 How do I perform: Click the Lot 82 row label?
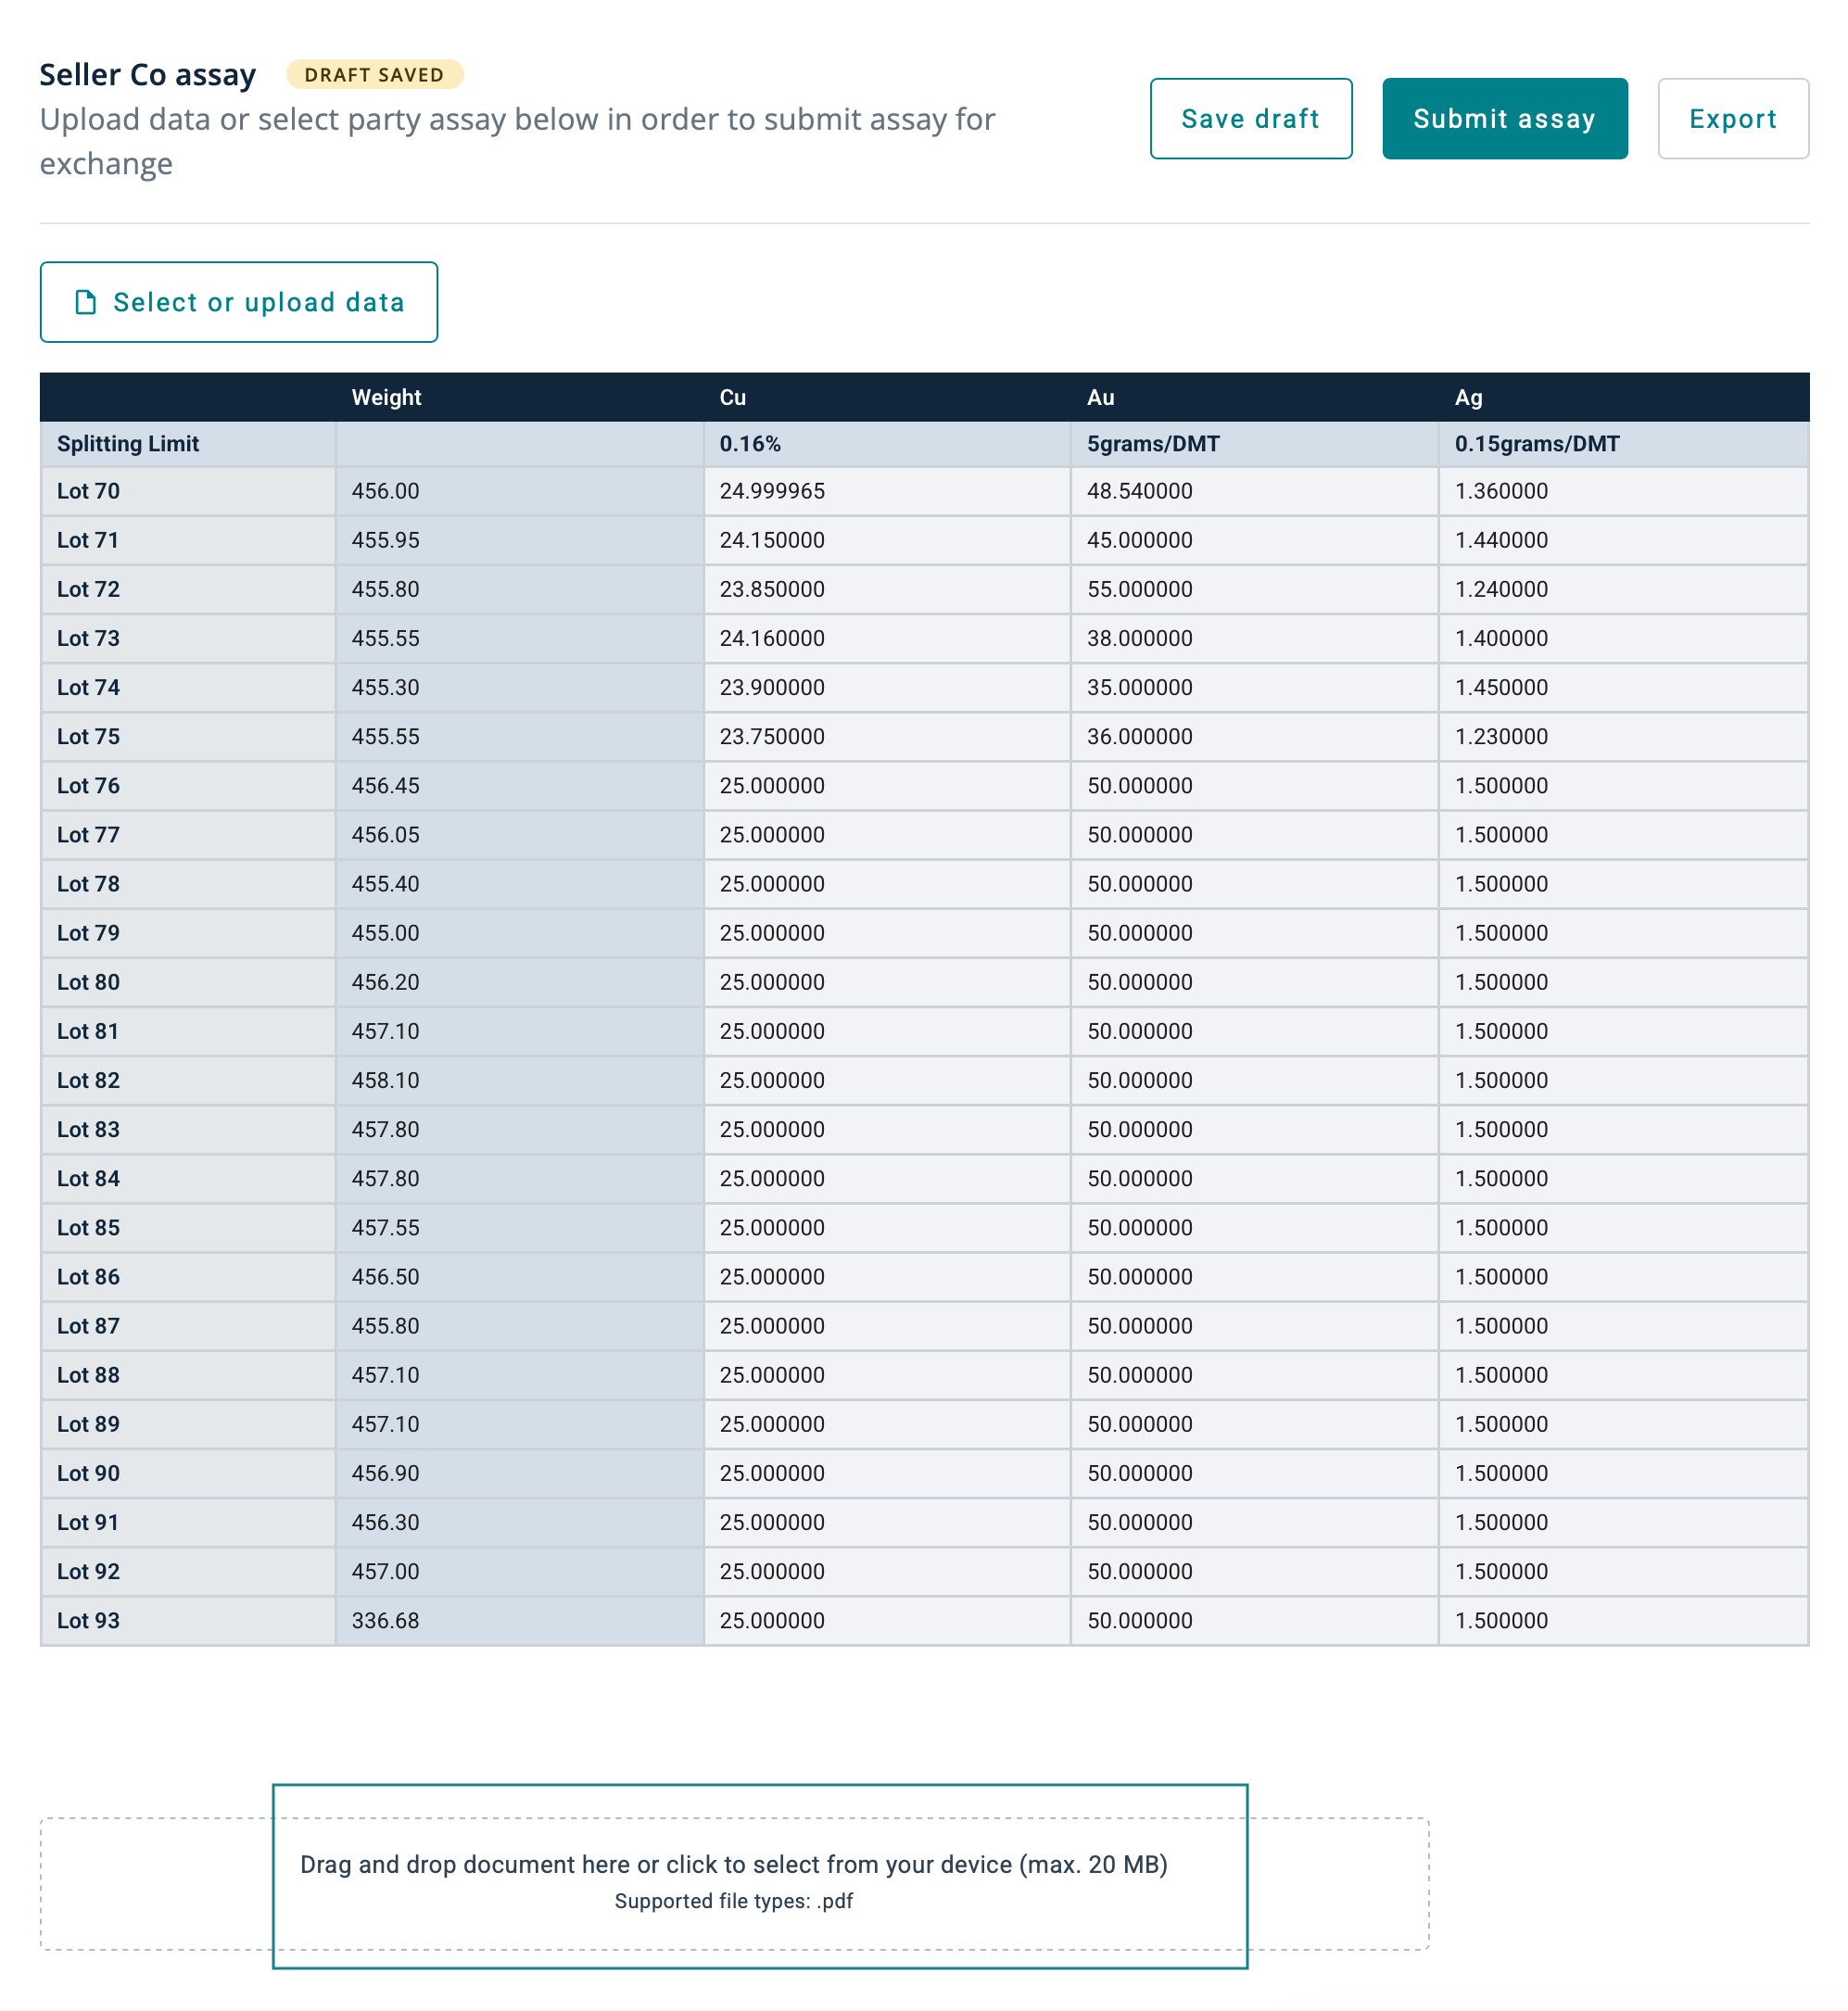pyautogui.click(x=88, y=1080)
